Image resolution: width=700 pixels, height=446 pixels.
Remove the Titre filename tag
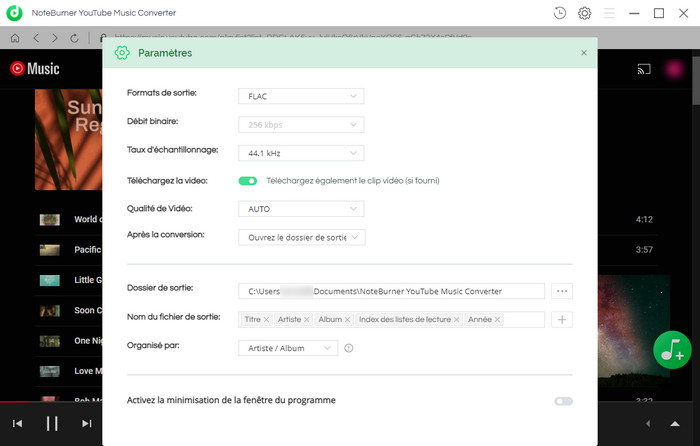tap(266, 320)
